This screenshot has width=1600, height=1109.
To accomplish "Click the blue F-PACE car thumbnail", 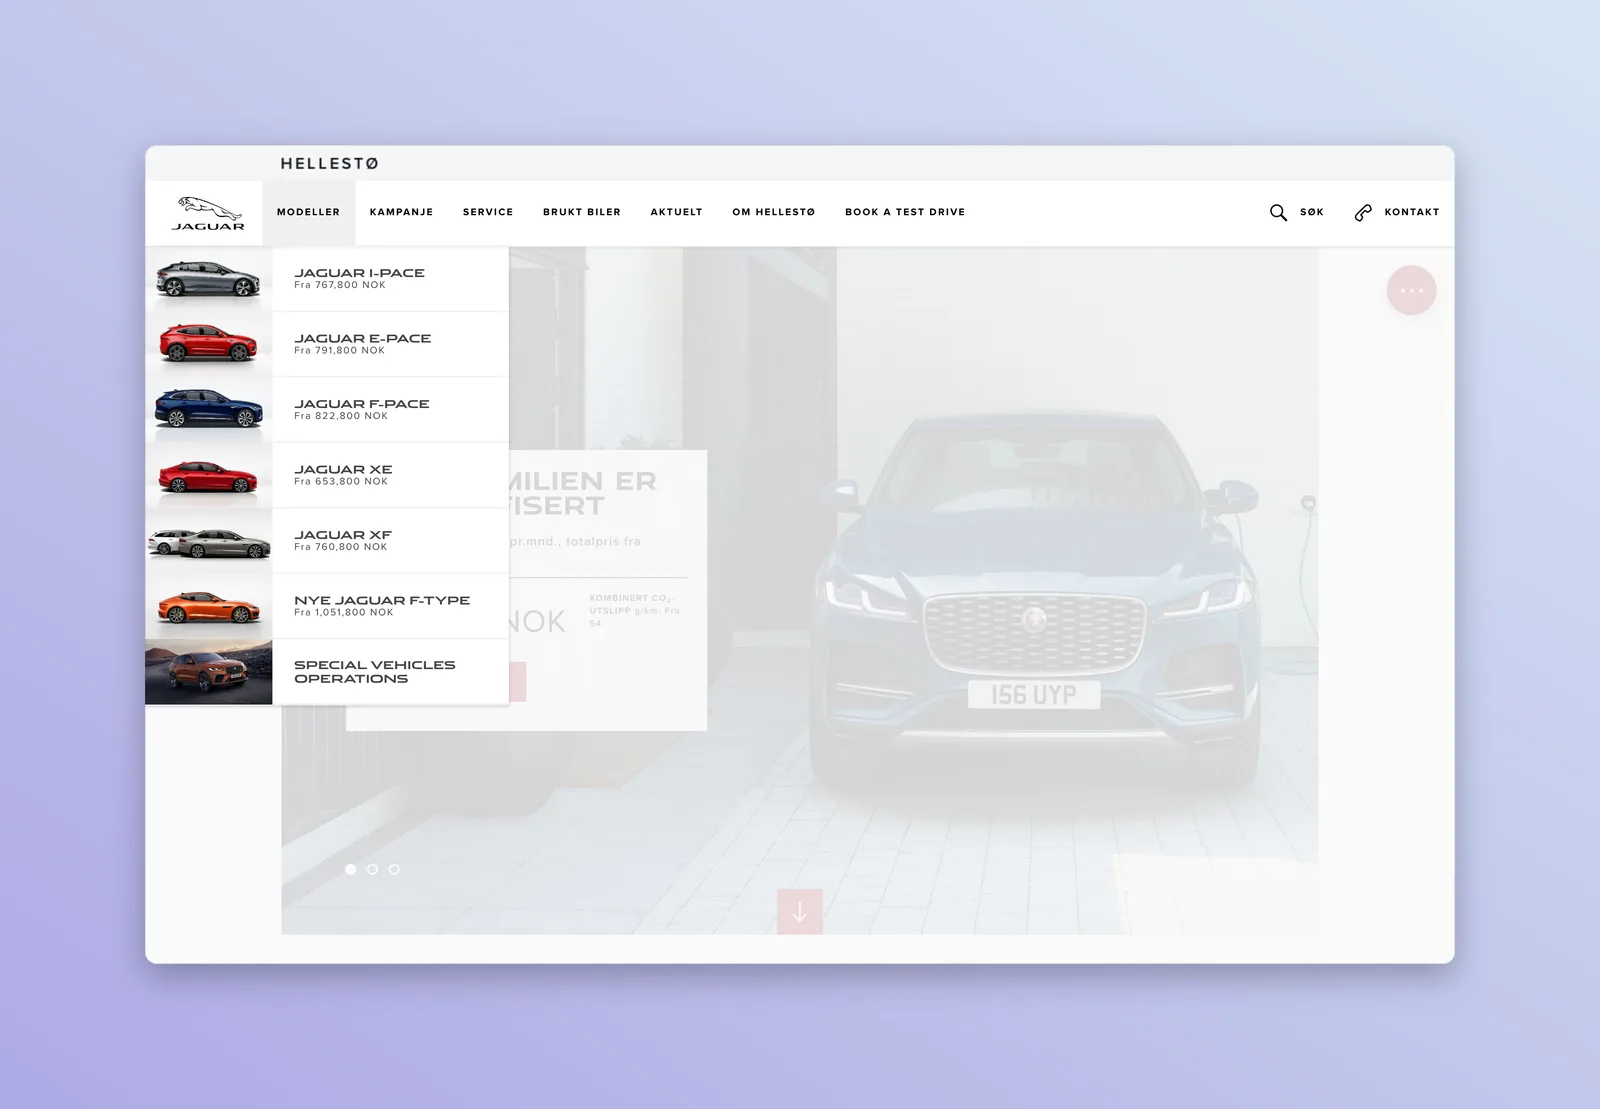I will tap(208, 410).
